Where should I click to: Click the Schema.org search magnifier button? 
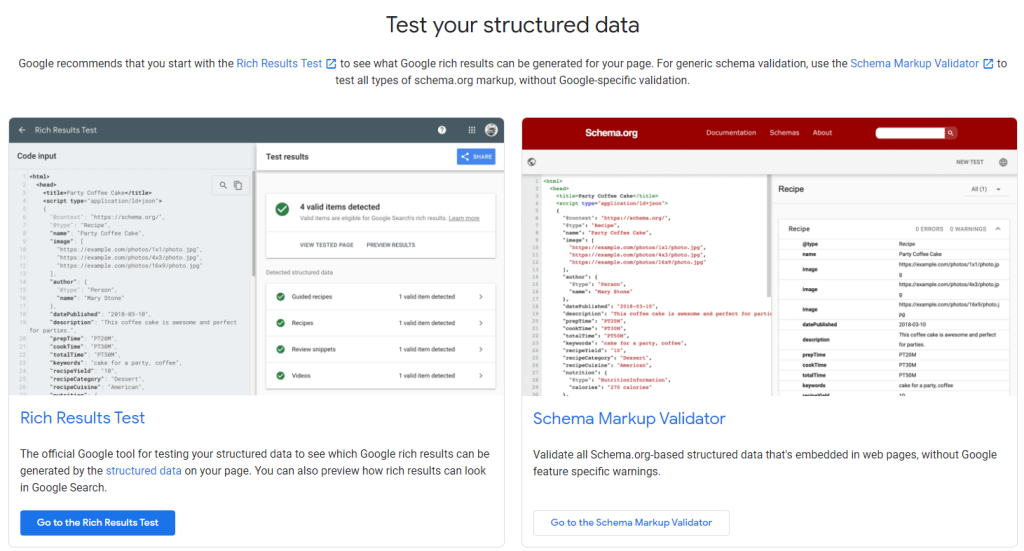click(951, 132)
